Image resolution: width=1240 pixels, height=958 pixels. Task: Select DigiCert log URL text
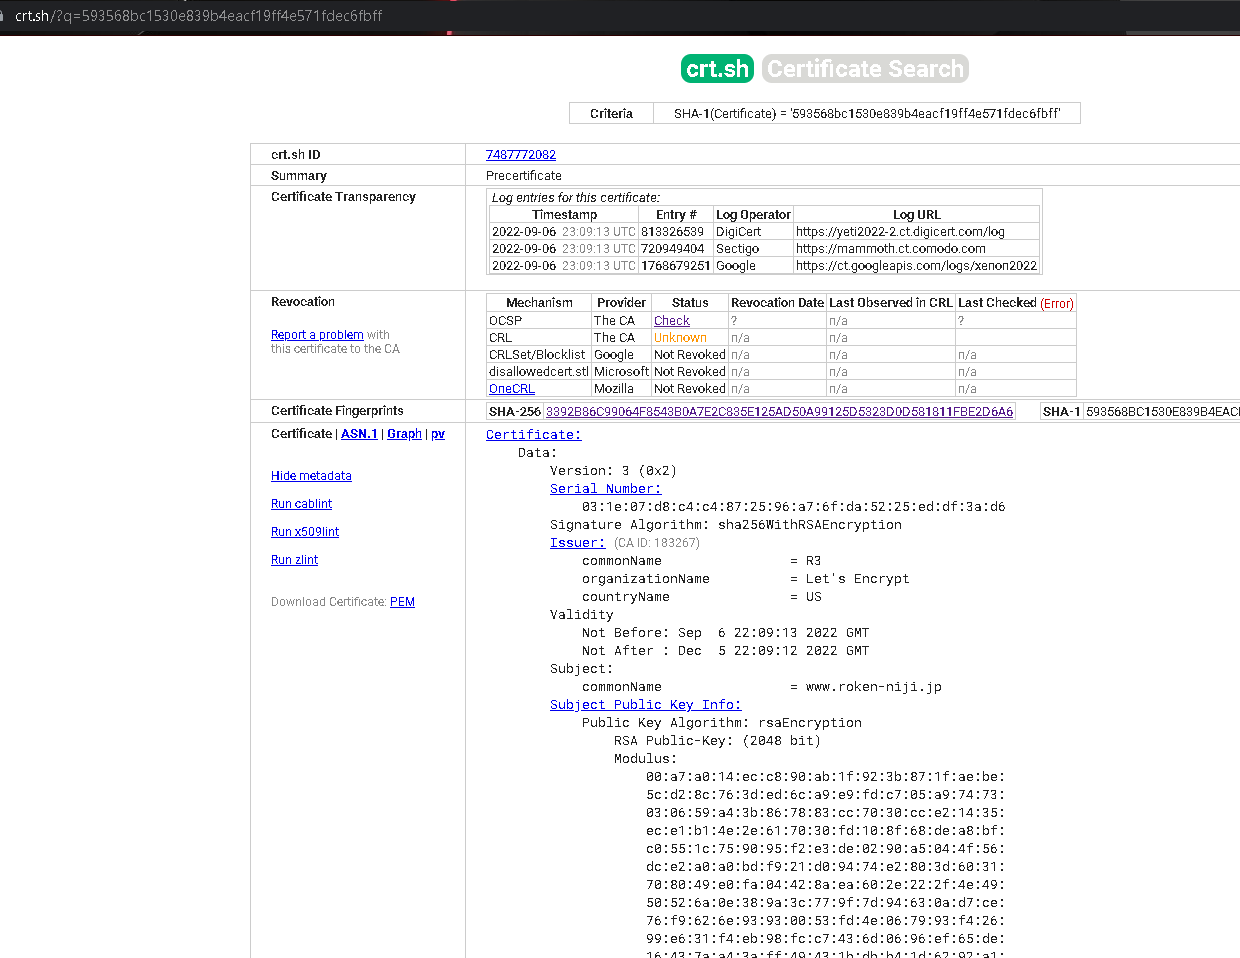900,232
